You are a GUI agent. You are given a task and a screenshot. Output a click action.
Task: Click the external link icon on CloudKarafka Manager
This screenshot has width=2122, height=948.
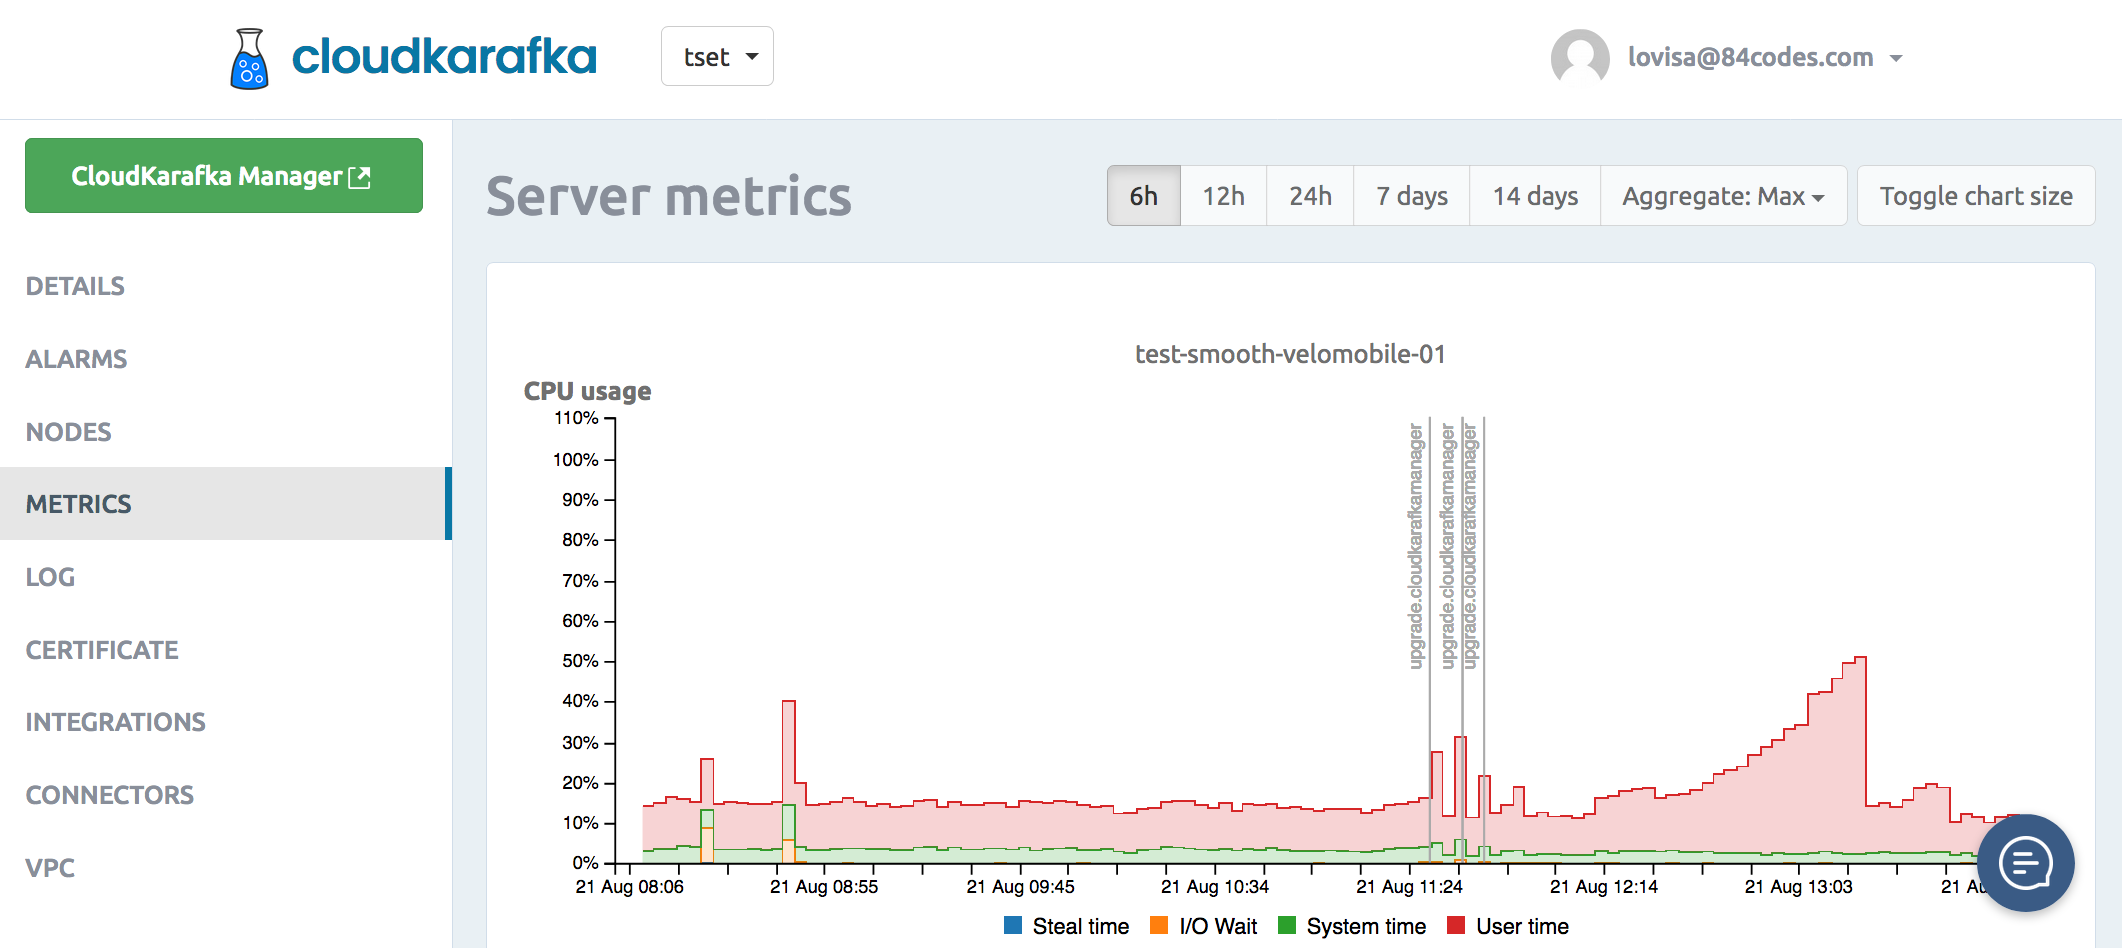[360, 177]
